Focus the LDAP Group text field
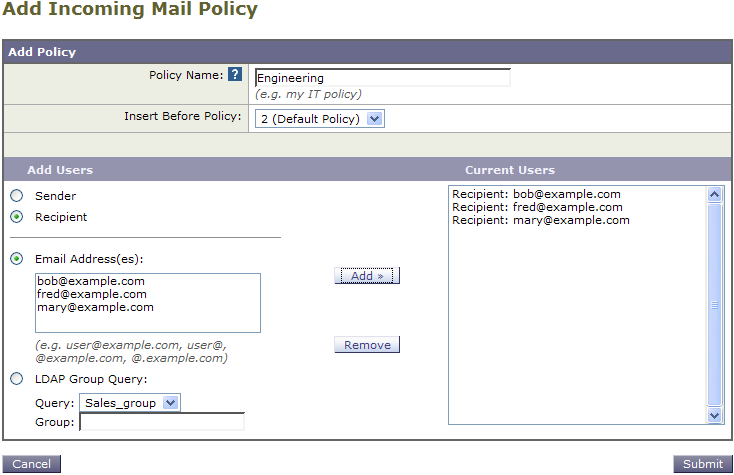The image size is (734, 475). pyautogui.click(x=162, y=422)
